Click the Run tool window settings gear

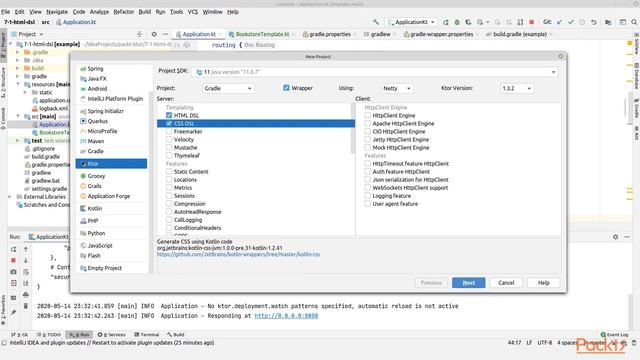(616, 237)
